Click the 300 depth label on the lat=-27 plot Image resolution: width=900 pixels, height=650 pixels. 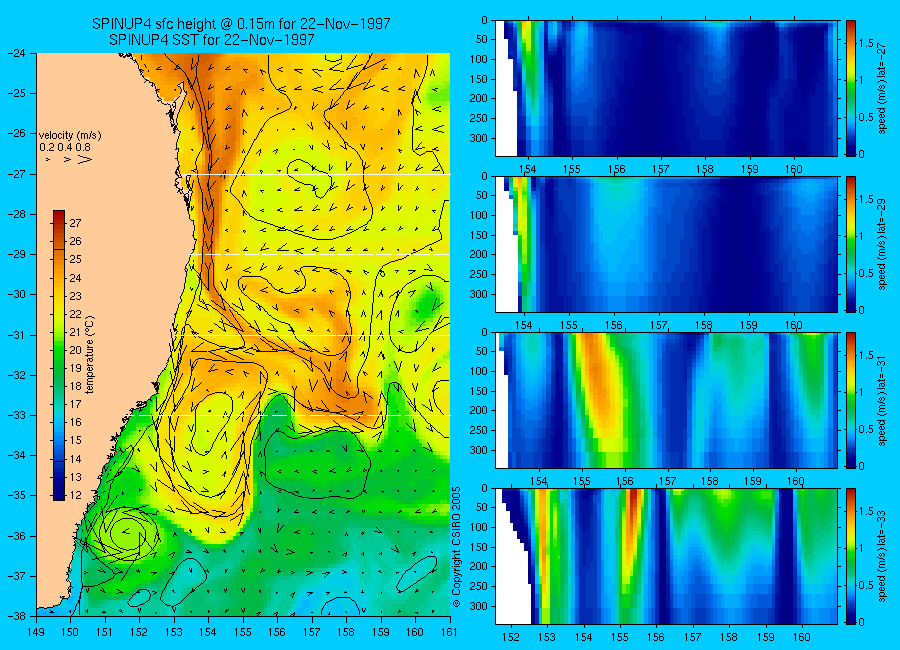pyautogui.click(x=480, y=138)
